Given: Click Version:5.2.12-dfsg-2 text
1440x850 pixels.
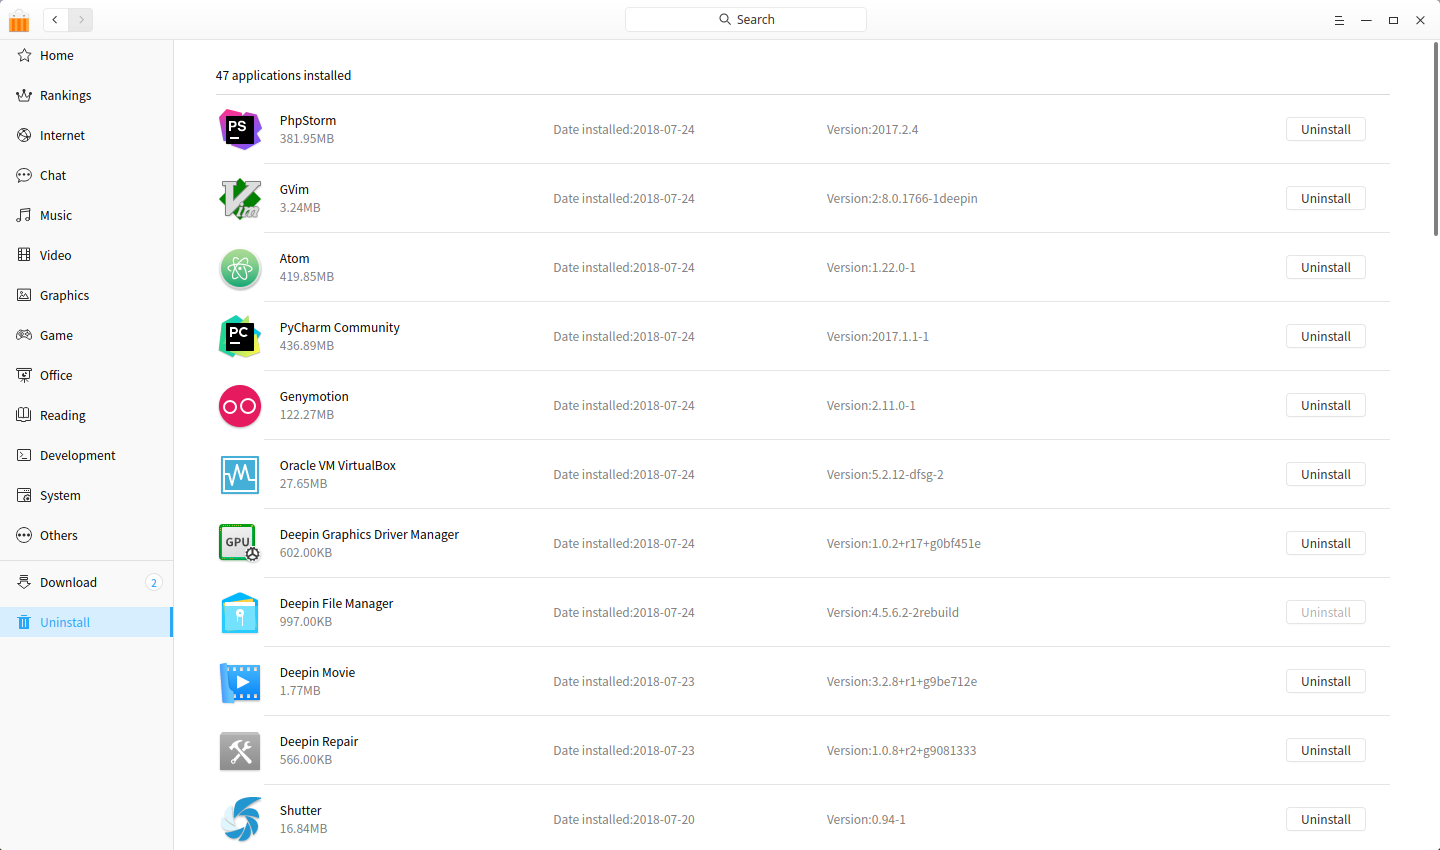Looking at the screenshot, I should (x=885, y=475).
